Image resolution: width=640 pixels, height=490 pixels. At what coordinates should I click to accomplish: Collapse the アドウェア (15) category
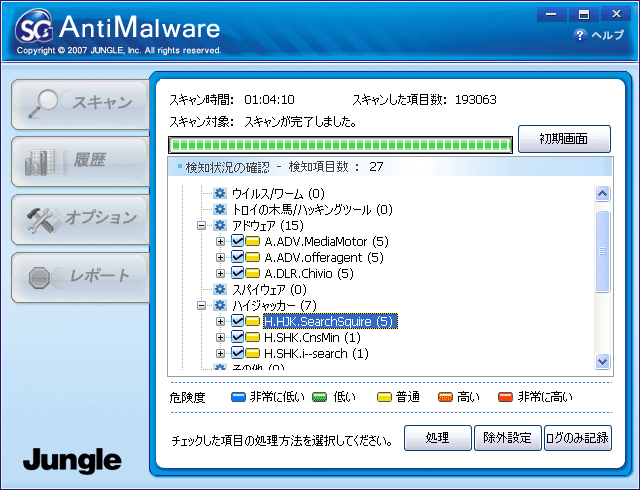(201, 225)
